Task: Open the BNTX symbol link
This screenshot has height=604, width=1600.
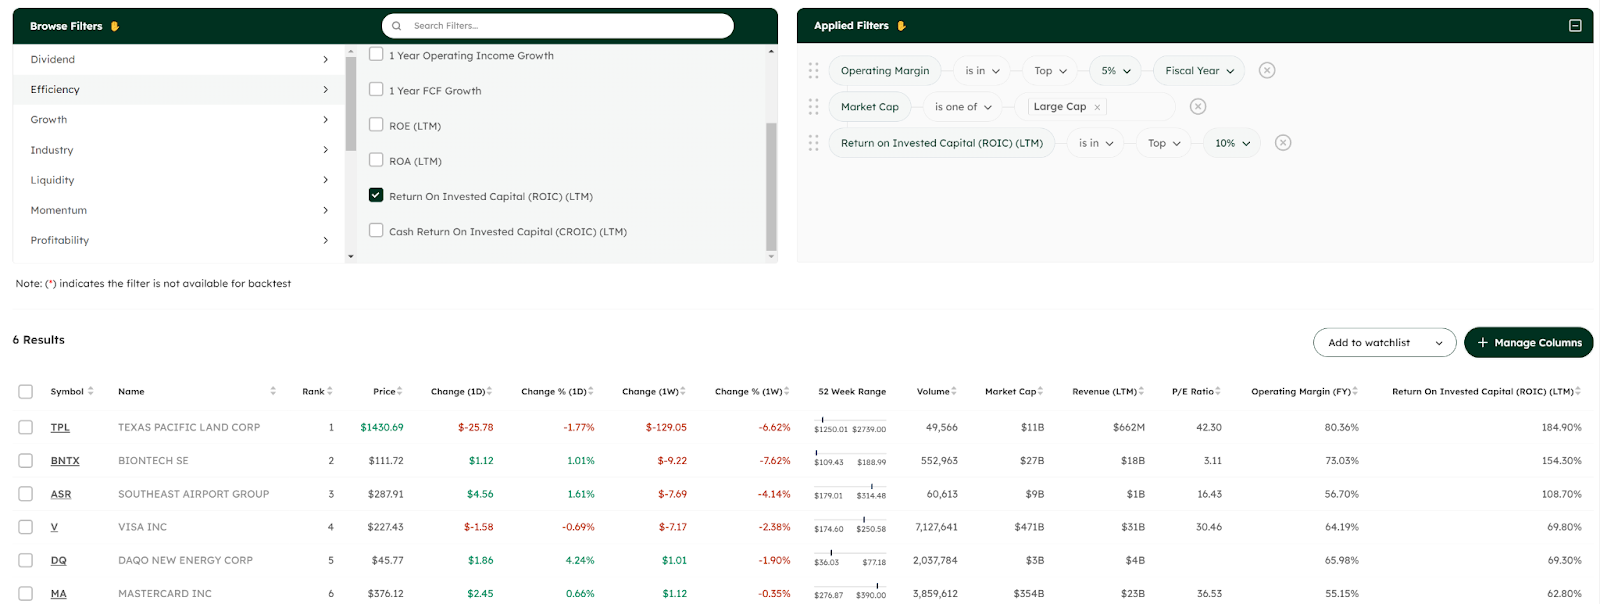Action: click(65, 461)
